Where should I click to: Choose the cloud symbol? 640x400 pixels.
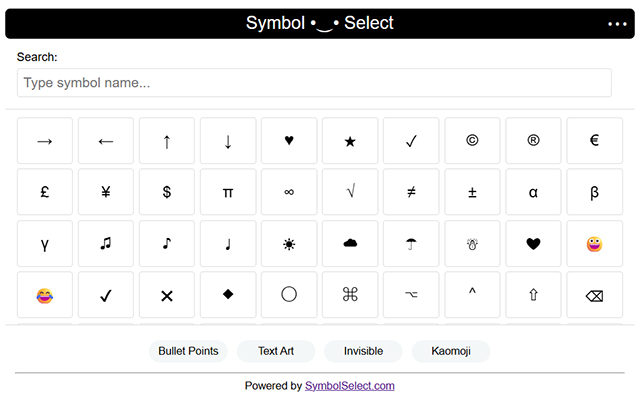pyautogui.click(x=350, y=243)
